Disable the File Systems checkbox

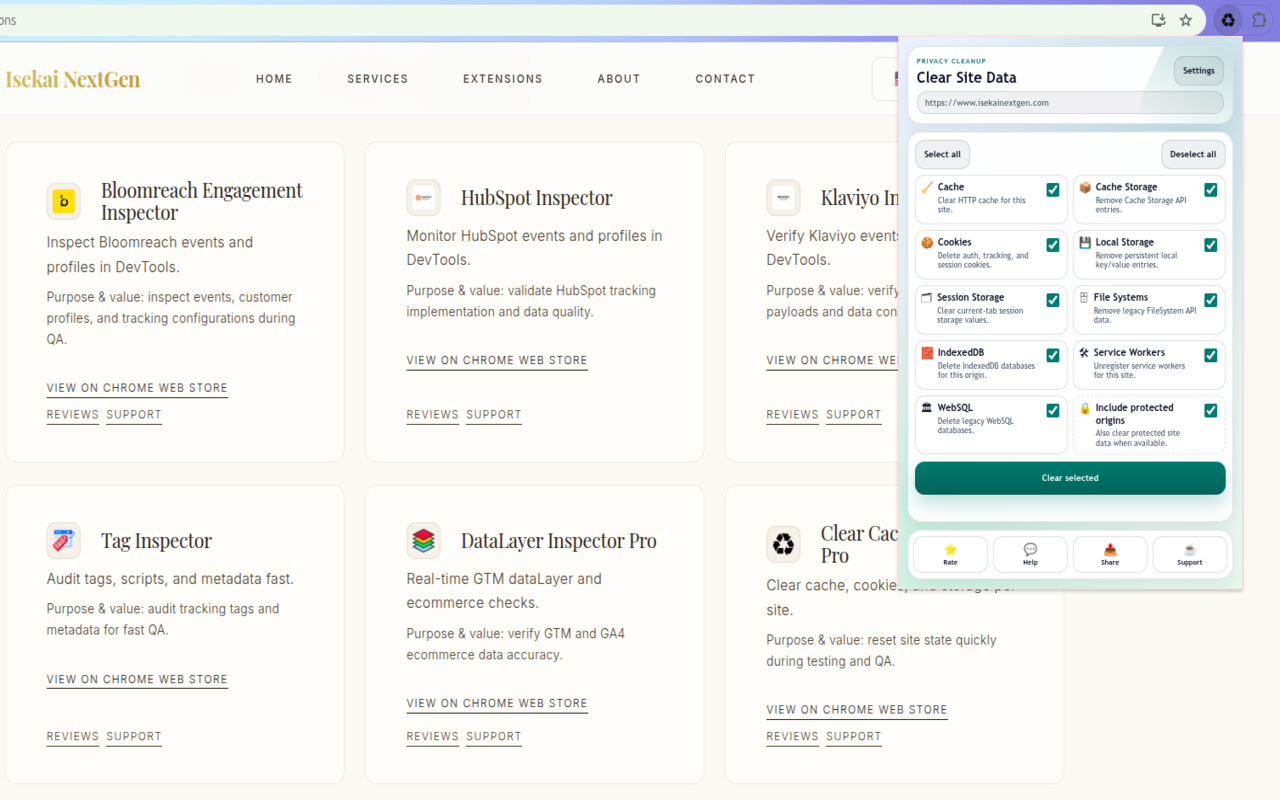click(x=1211, y=300)
